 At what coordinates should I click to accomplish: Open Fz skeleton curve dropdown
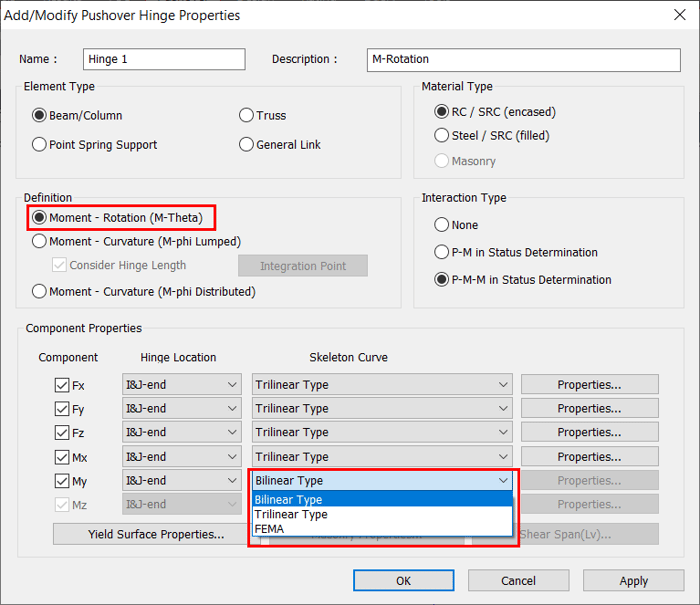click(x=382, y=432)
